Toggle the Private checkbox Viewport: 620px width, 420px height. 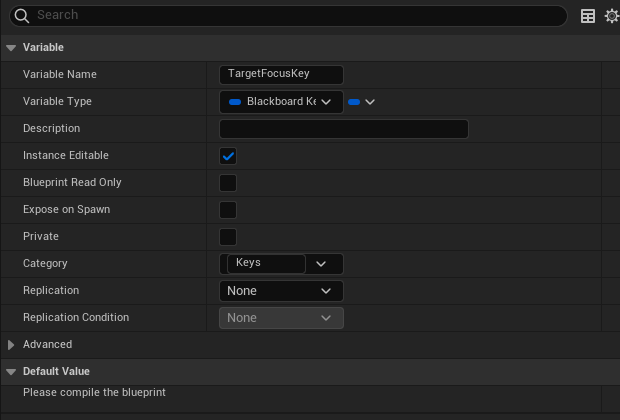click(x=228, y=237)
